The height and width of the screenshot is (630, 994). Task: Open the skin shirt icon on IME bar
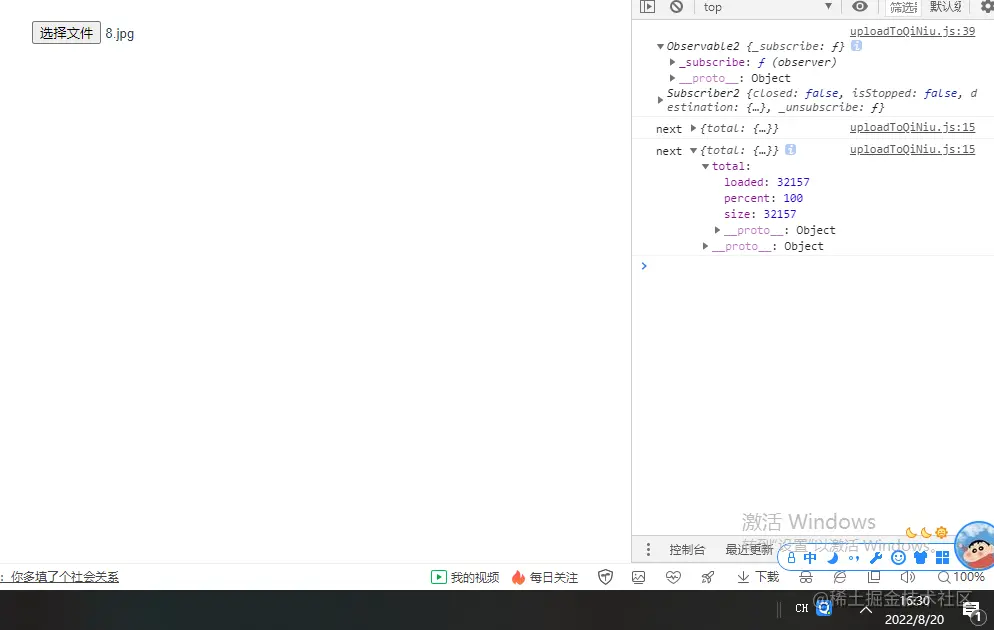coord(920,558)
